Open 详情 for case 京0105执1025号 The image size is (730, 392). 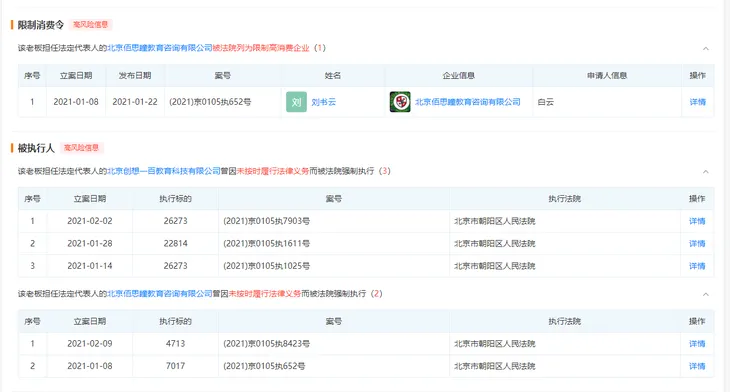point(697,266)
